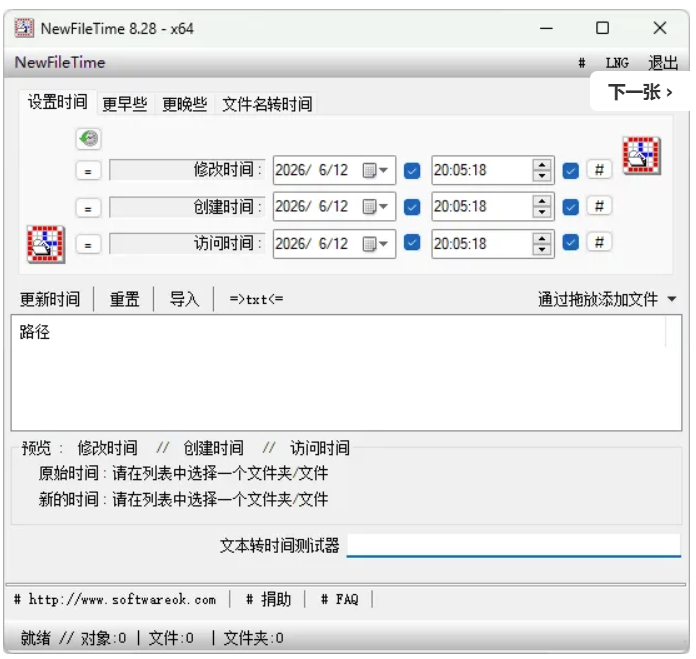Click the 下一张 next-image button

coord(640,92)
